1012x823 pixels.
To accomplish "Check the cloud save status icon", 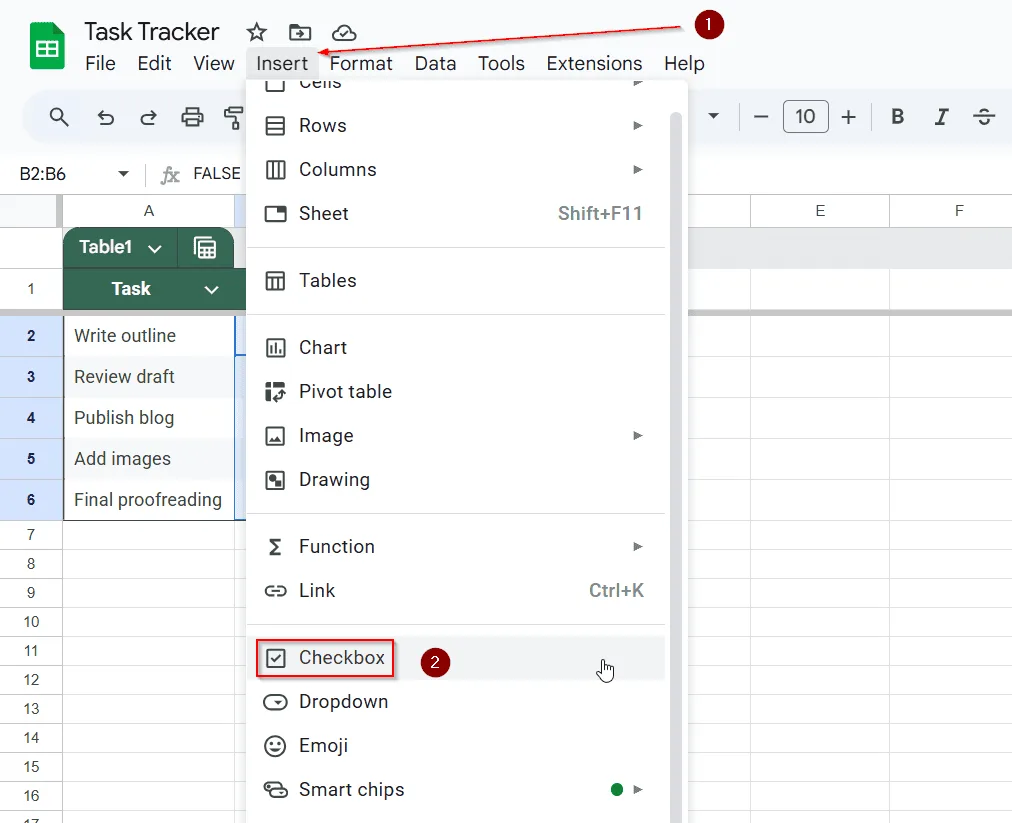I will click(344, 32).
